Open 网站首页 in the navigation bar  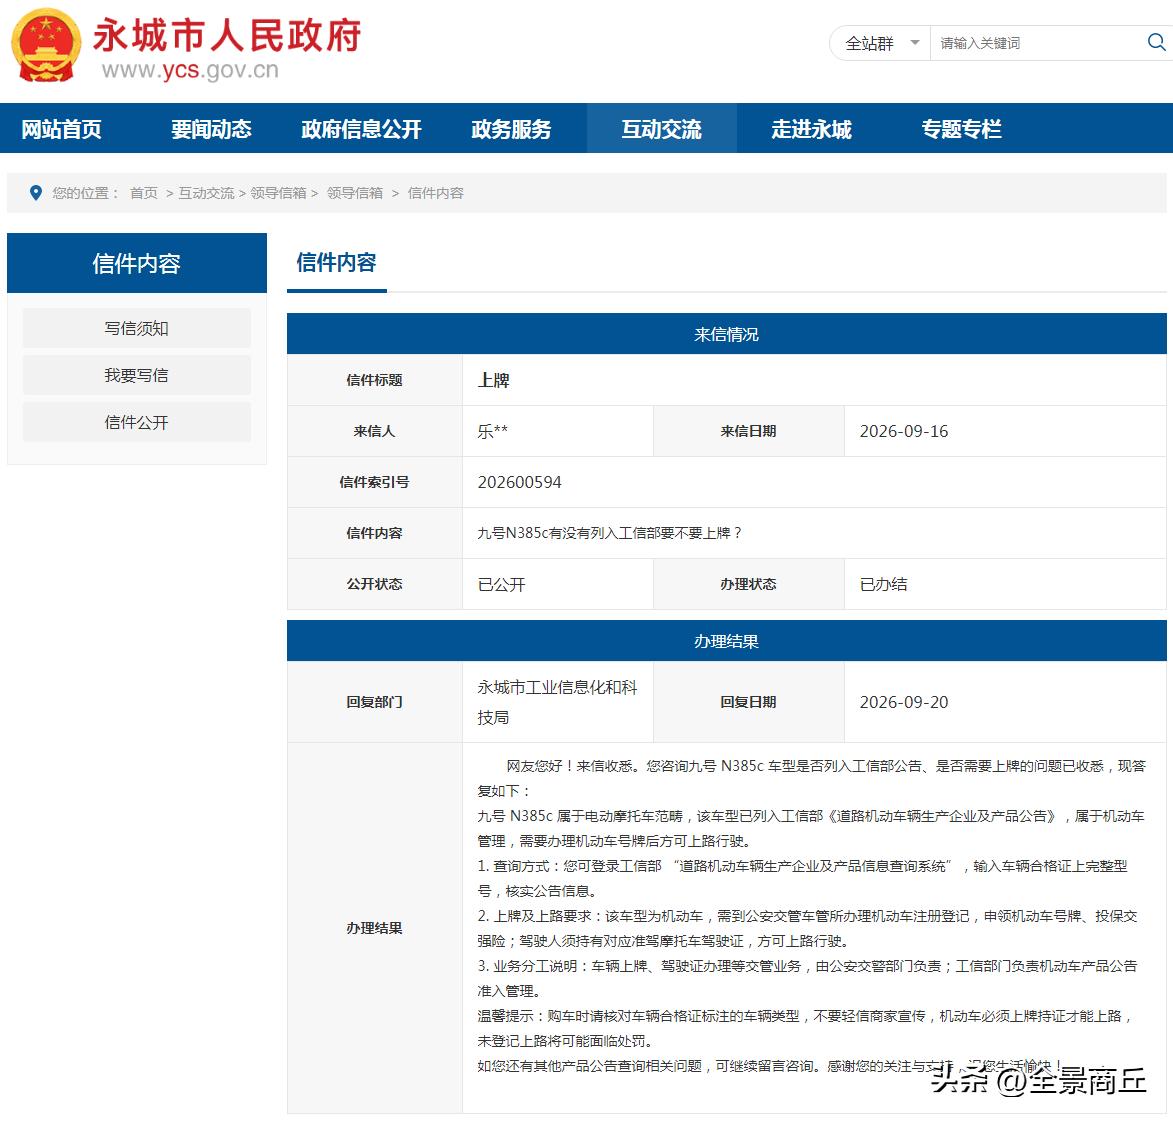pos(61,129)
